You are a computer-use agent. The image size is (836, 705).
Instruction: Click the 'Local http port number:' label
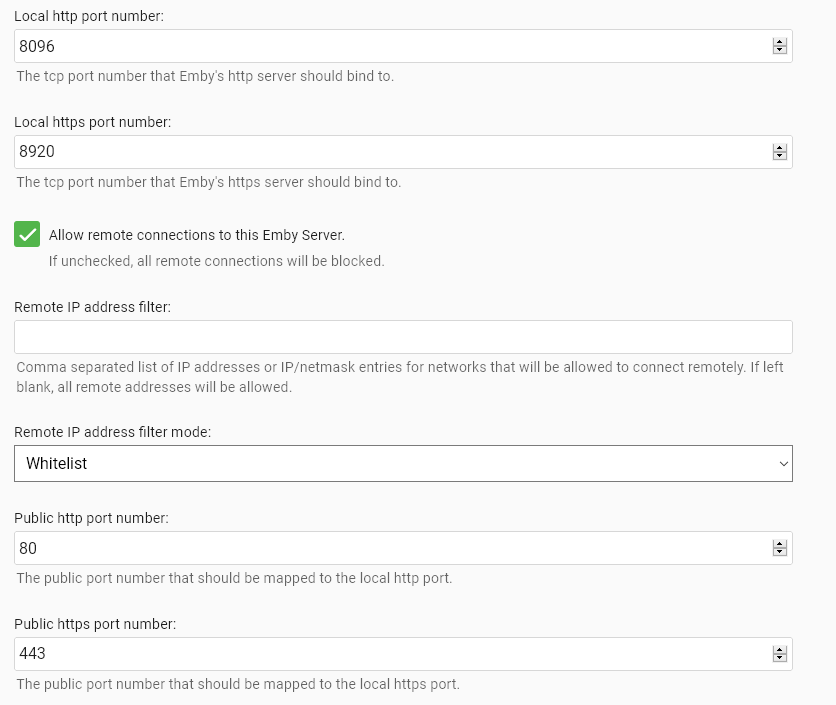(x=89, y=16)
